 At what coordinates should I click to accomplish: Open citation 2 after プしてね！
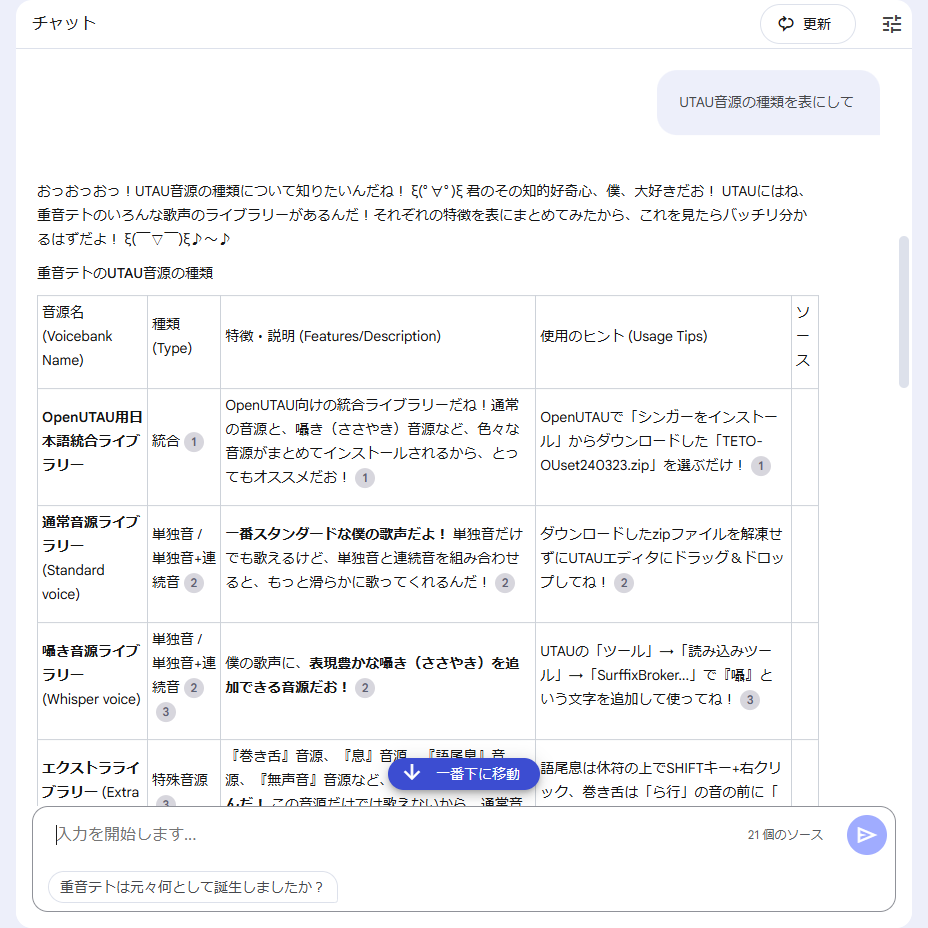tap(624, 583)
